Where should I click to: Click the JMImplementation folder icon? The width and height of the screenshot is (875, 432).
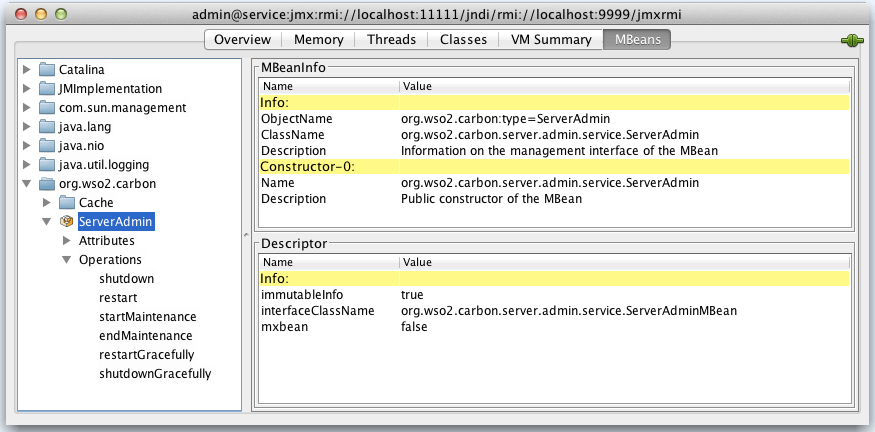click(47, 89)
